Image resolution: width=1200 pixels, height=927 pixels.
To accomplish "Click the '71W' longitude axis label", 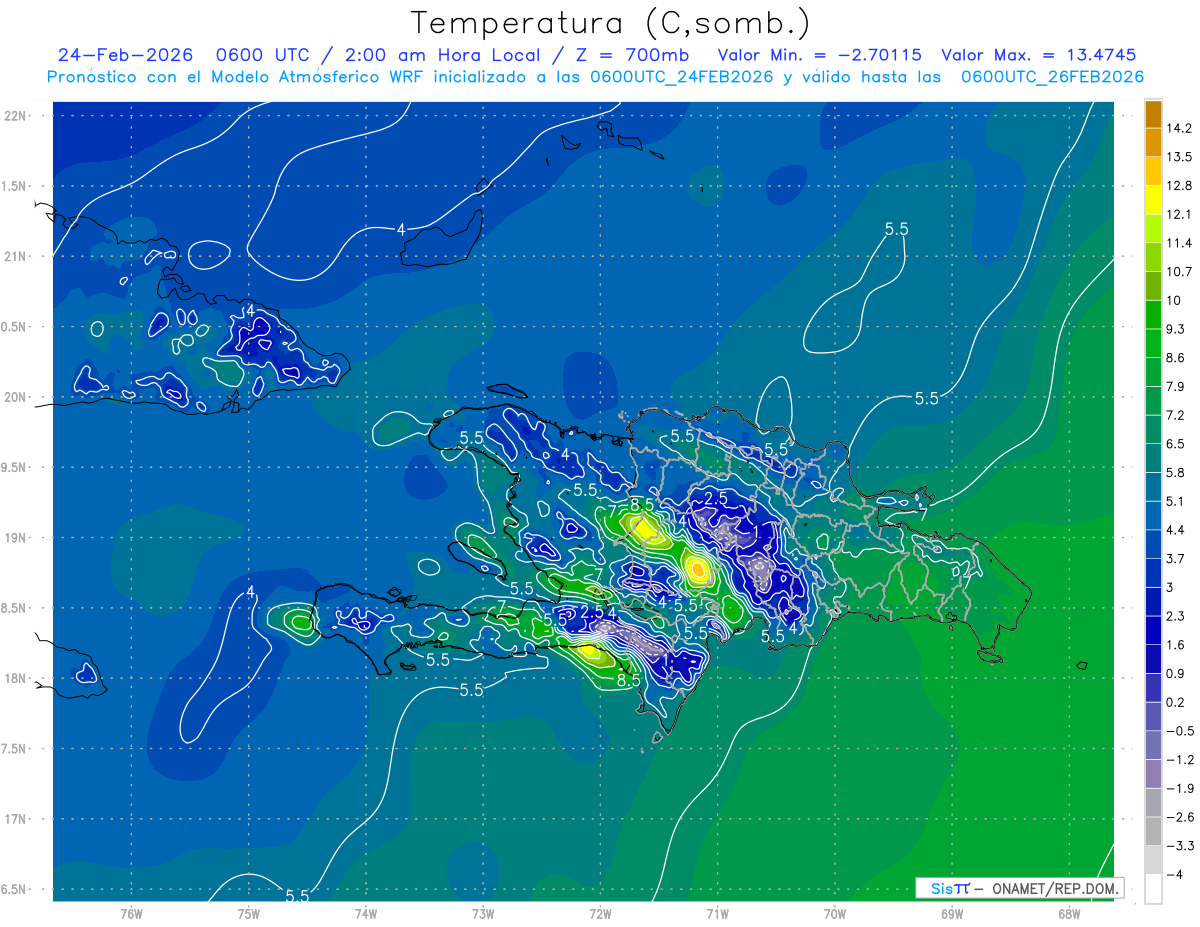I will point(717,914).
